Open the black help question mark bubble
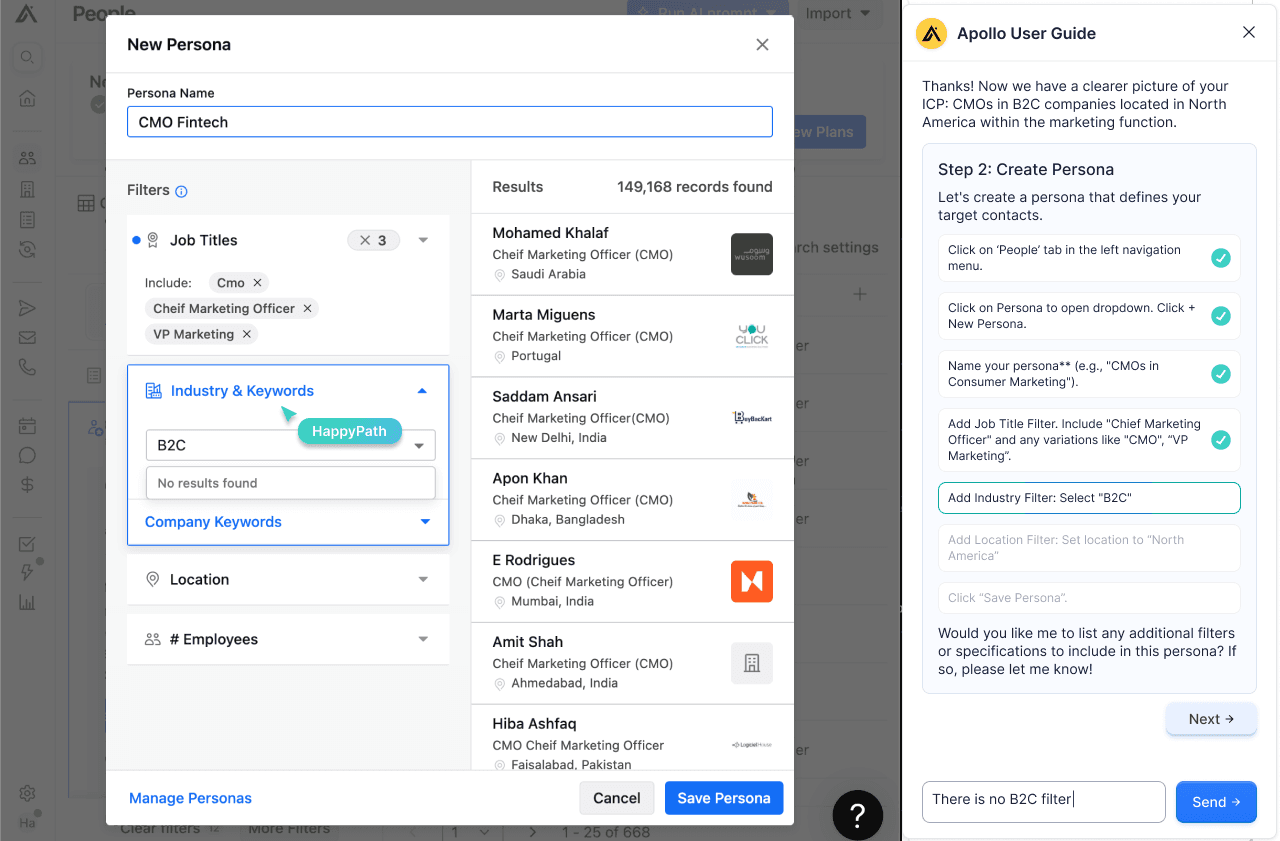This screenshot has height=841, width=1280. (x=858, y=813)
